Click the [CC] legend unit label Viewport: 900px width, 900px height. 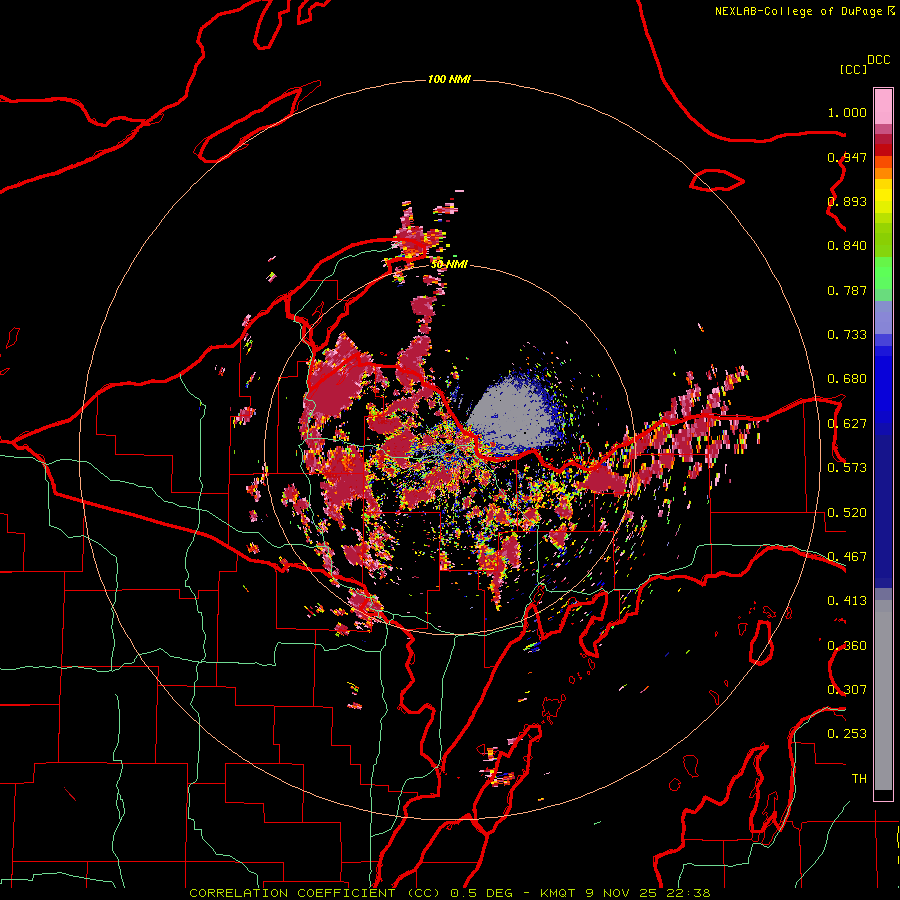(854, 69)
